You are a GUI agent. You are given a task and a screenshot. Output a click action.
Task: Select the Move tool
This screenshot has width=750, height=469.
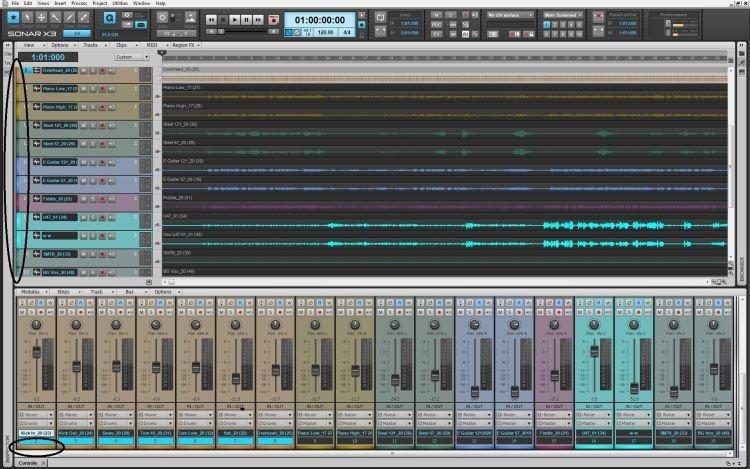42,18
